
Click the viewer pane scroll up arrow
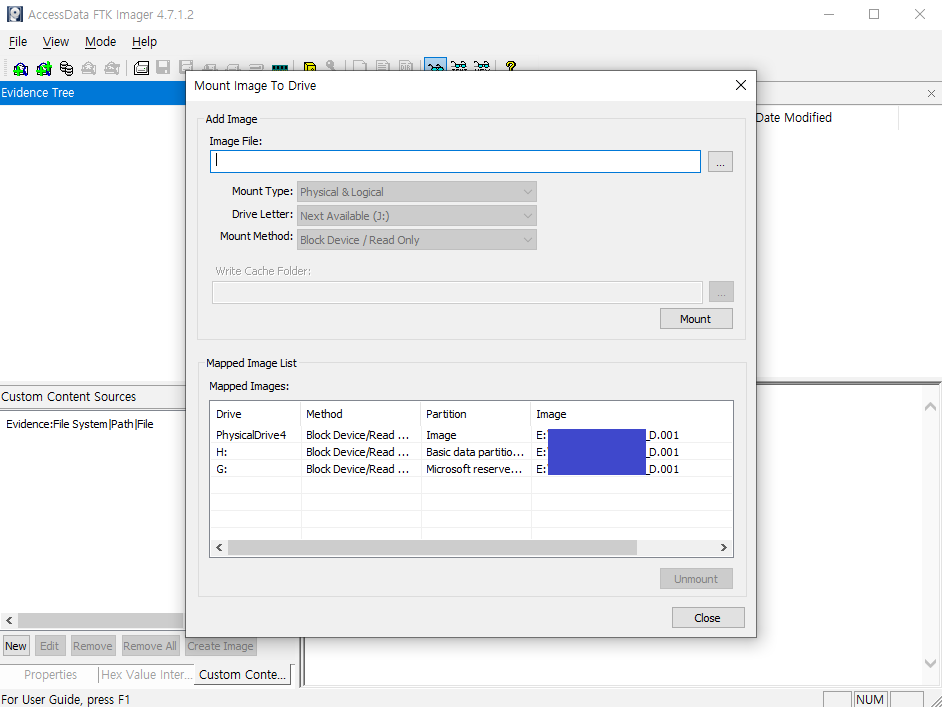pos(930,407)
